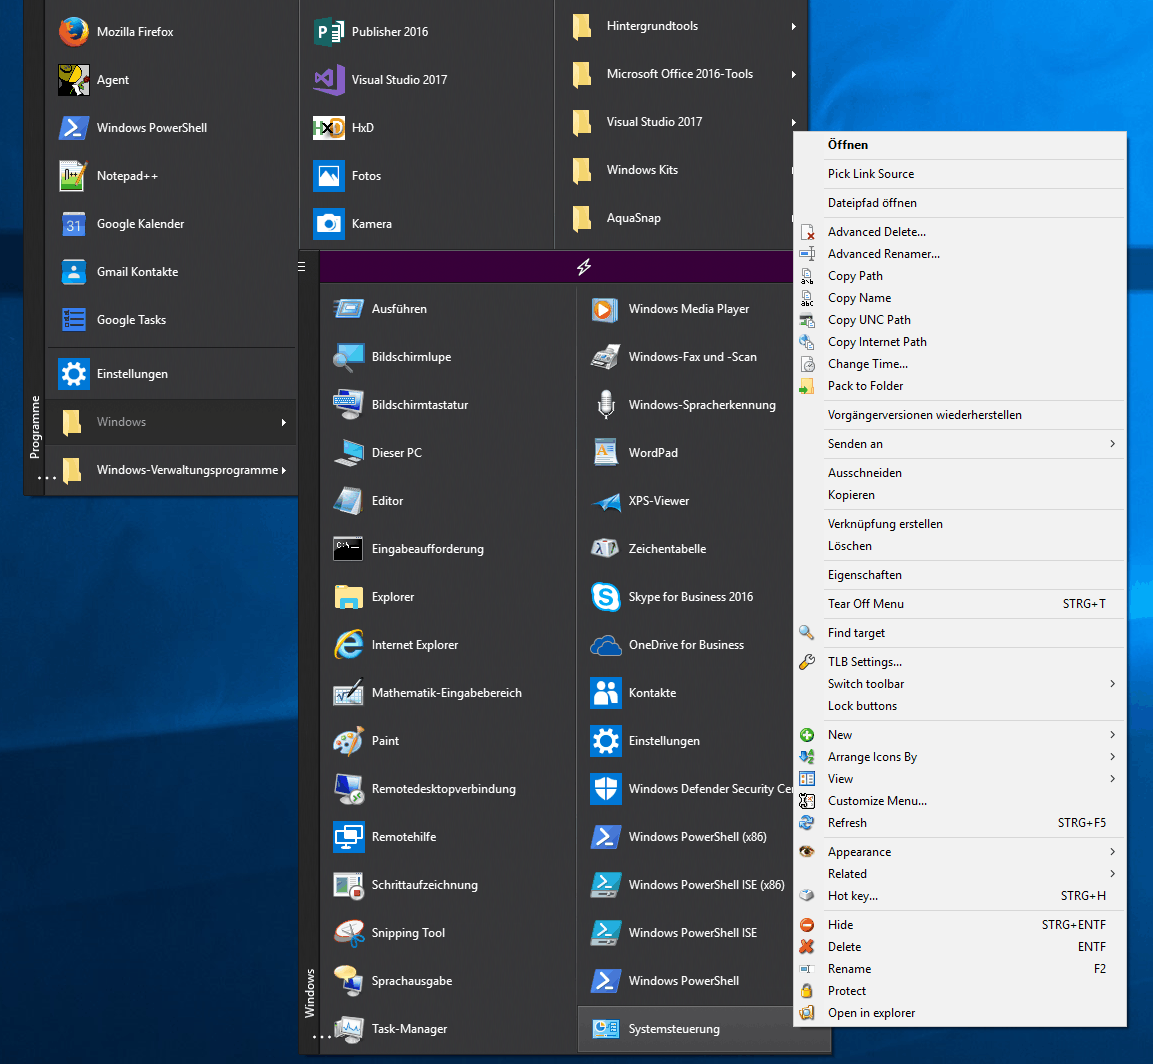Open Paint
This screenshot has width=1153, height=1064.
(448, 740)
